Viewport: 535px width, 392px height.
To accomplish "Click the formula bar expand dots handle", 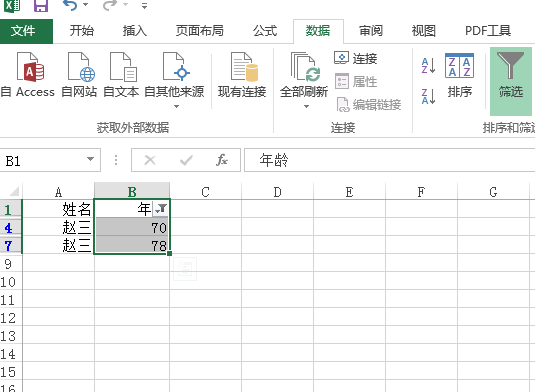I will click(x=116, y=160).
